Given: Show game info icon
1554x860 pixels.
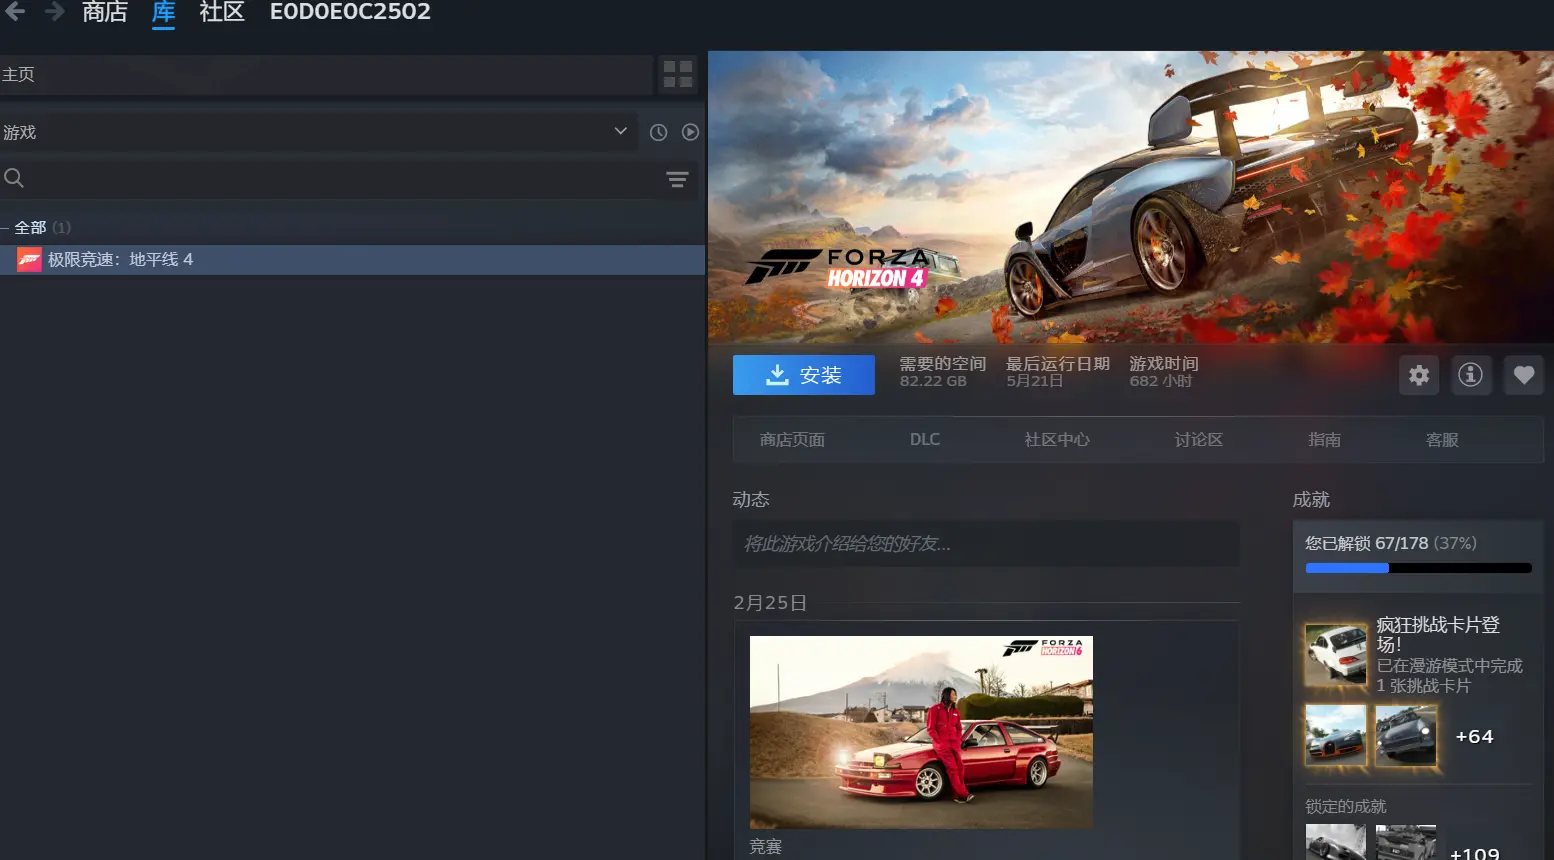Looking at the screenshot, I should pos(1470,375).
